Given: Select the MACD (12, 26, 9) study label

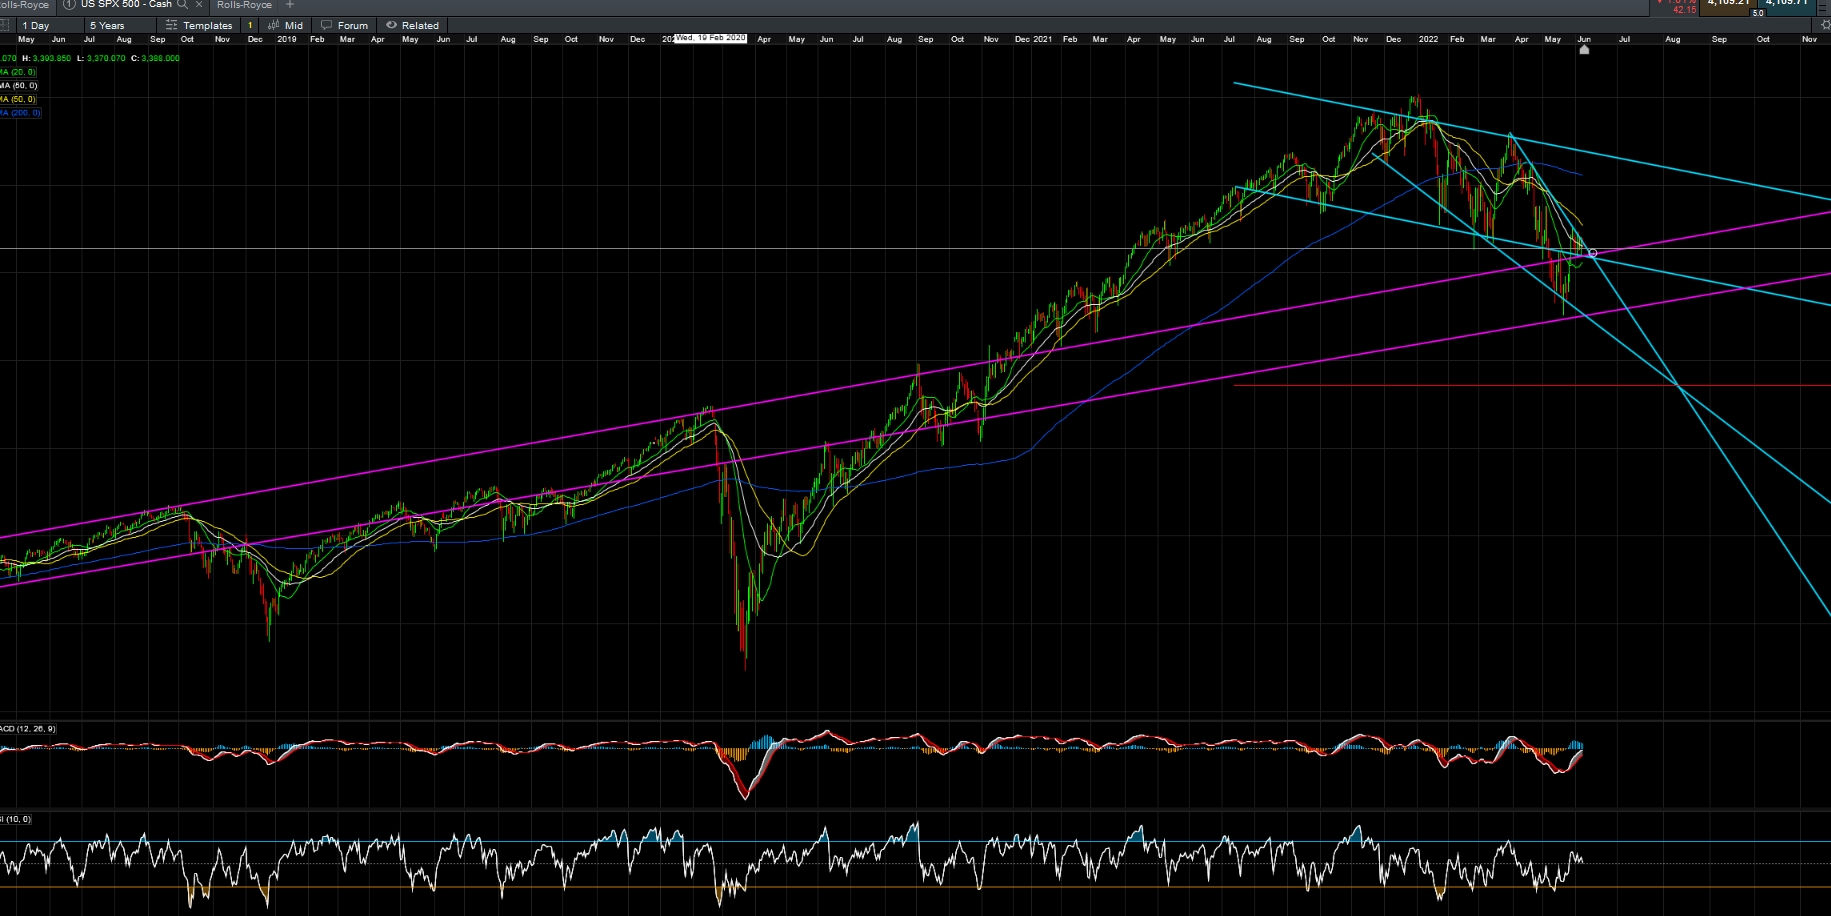Looking at the screenshot, I should (x=27, y=729).
